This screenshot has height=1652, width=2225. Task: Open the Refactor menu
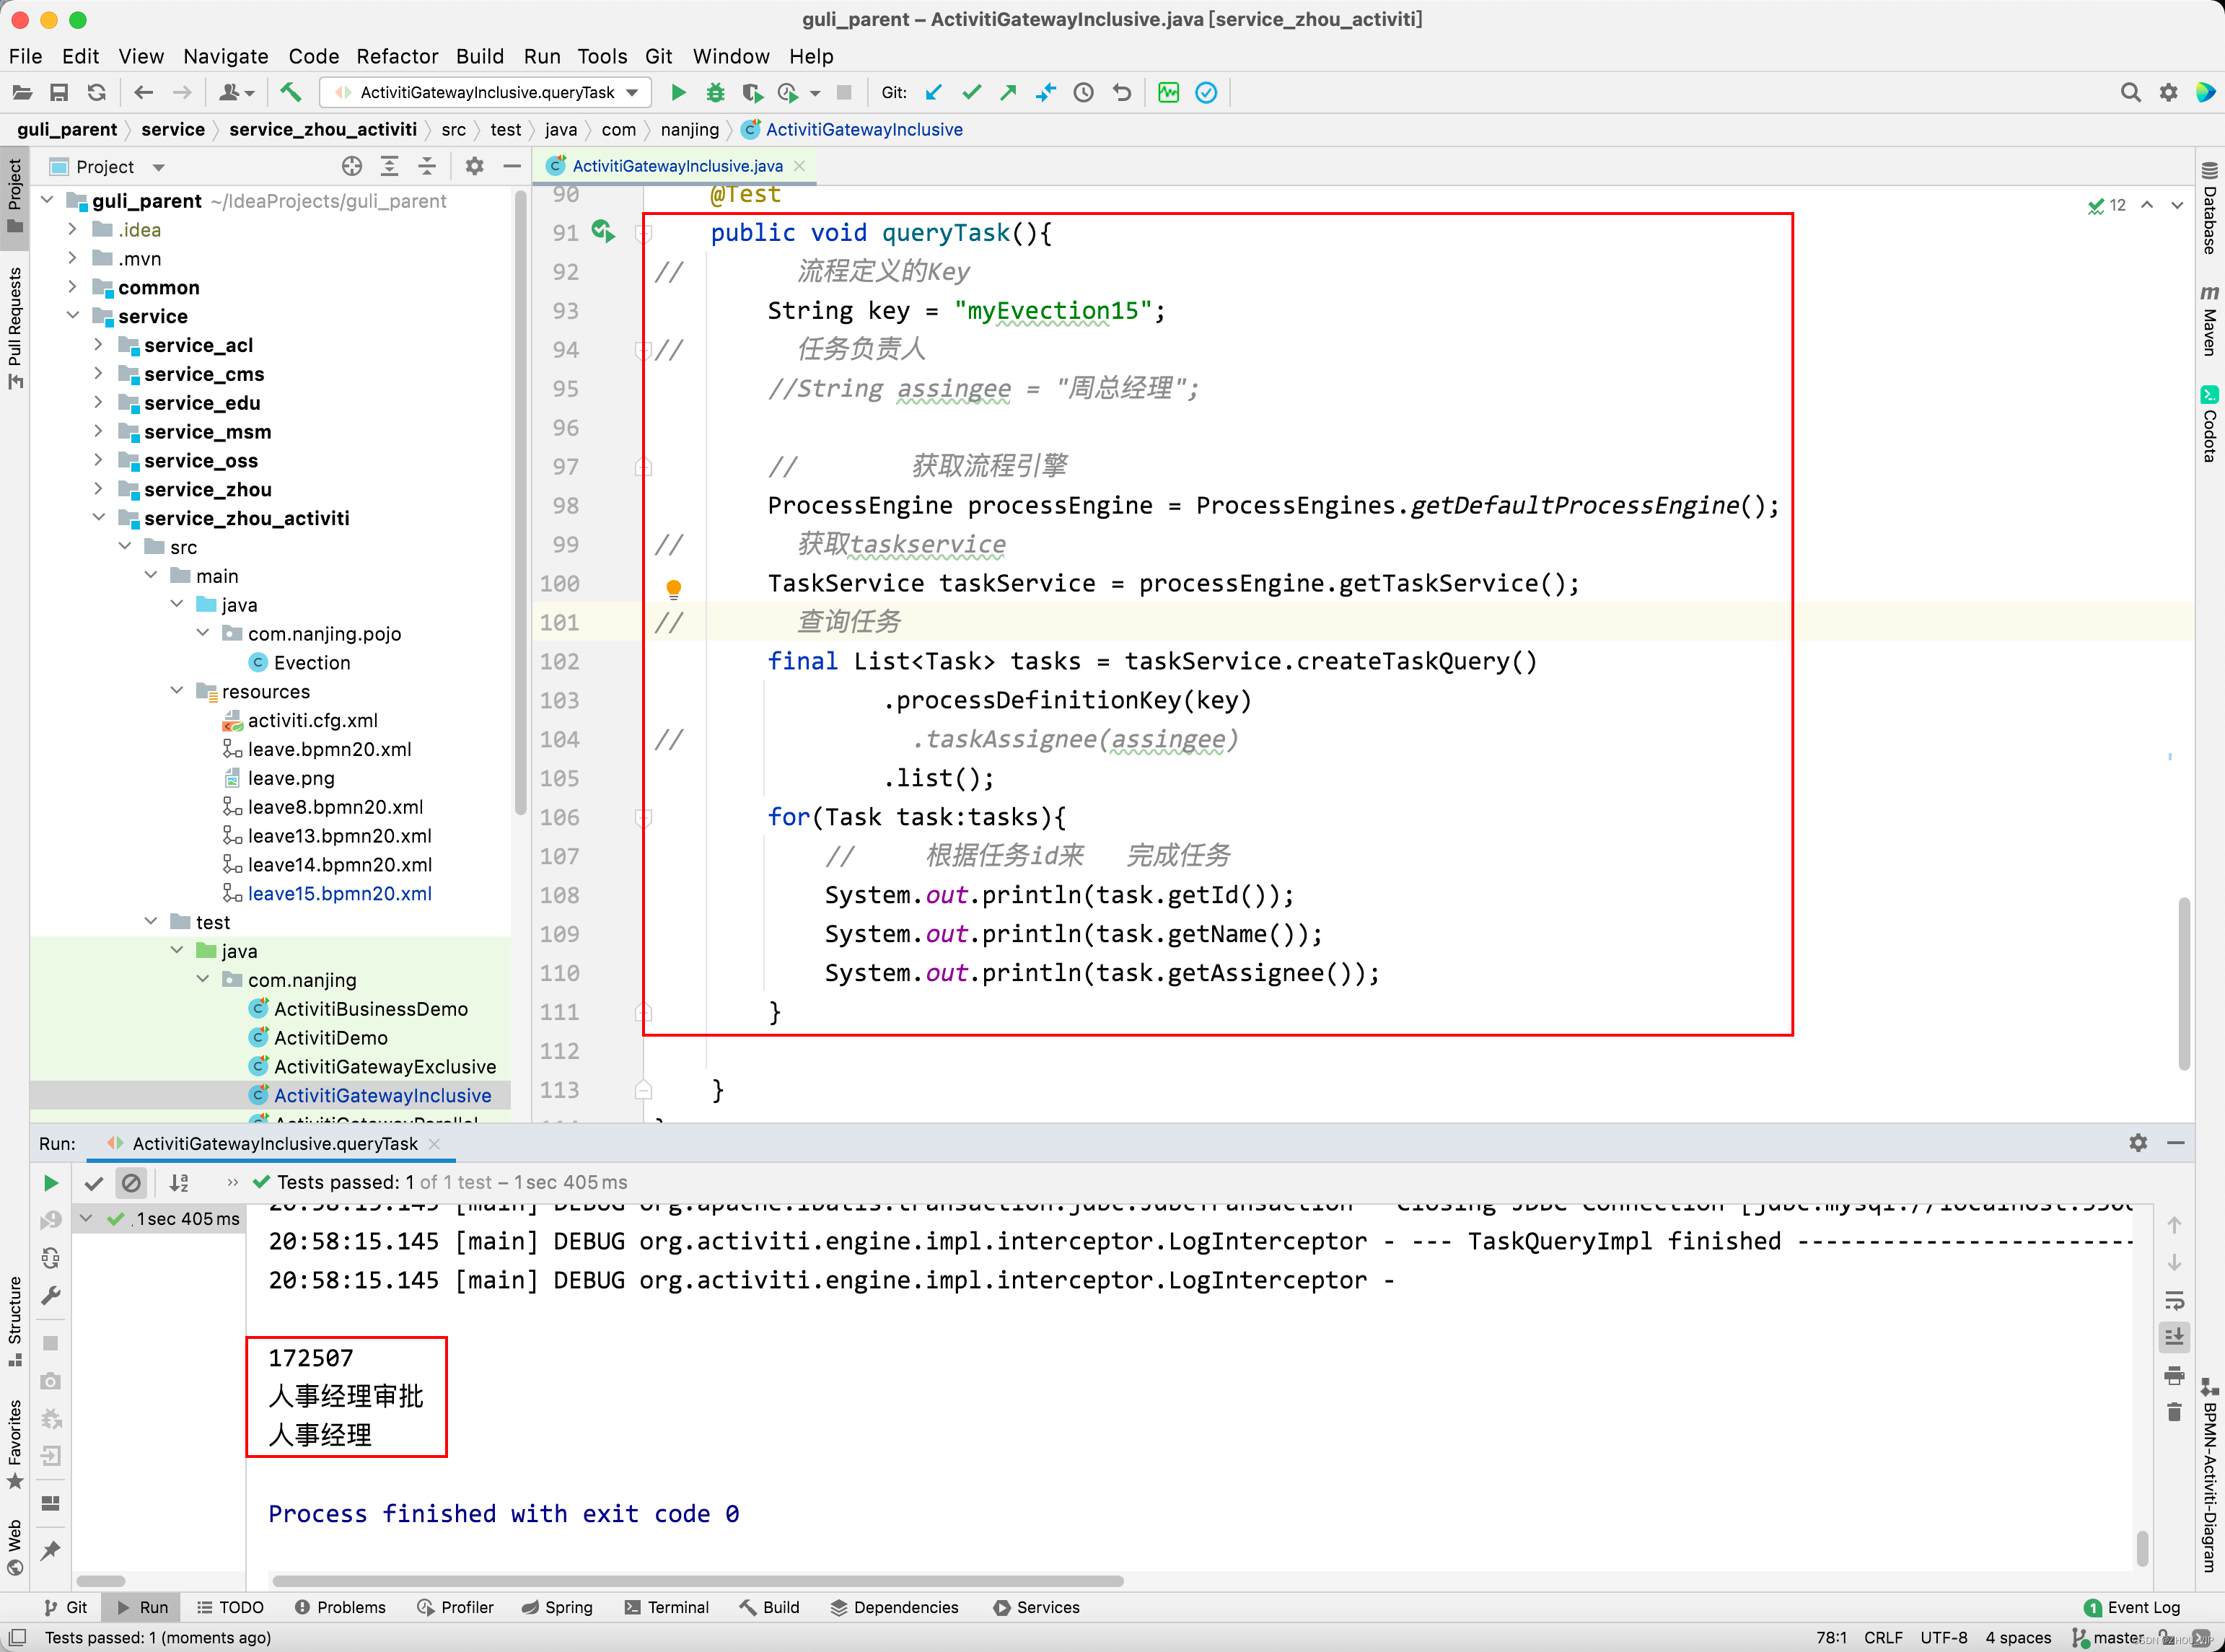(397, 56)
